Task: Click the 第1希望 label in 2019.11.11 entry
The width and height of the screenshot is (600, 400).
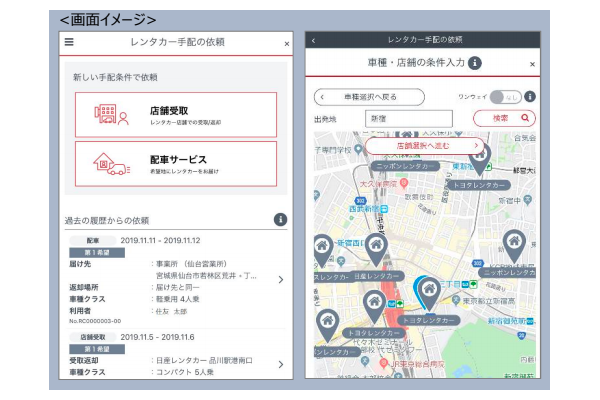Action: (x=97, y=253)
